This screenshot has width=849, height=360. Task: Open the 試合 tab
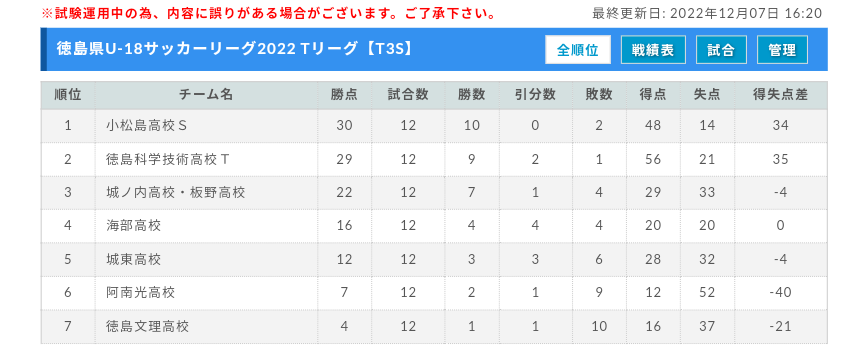pos(721,50)
